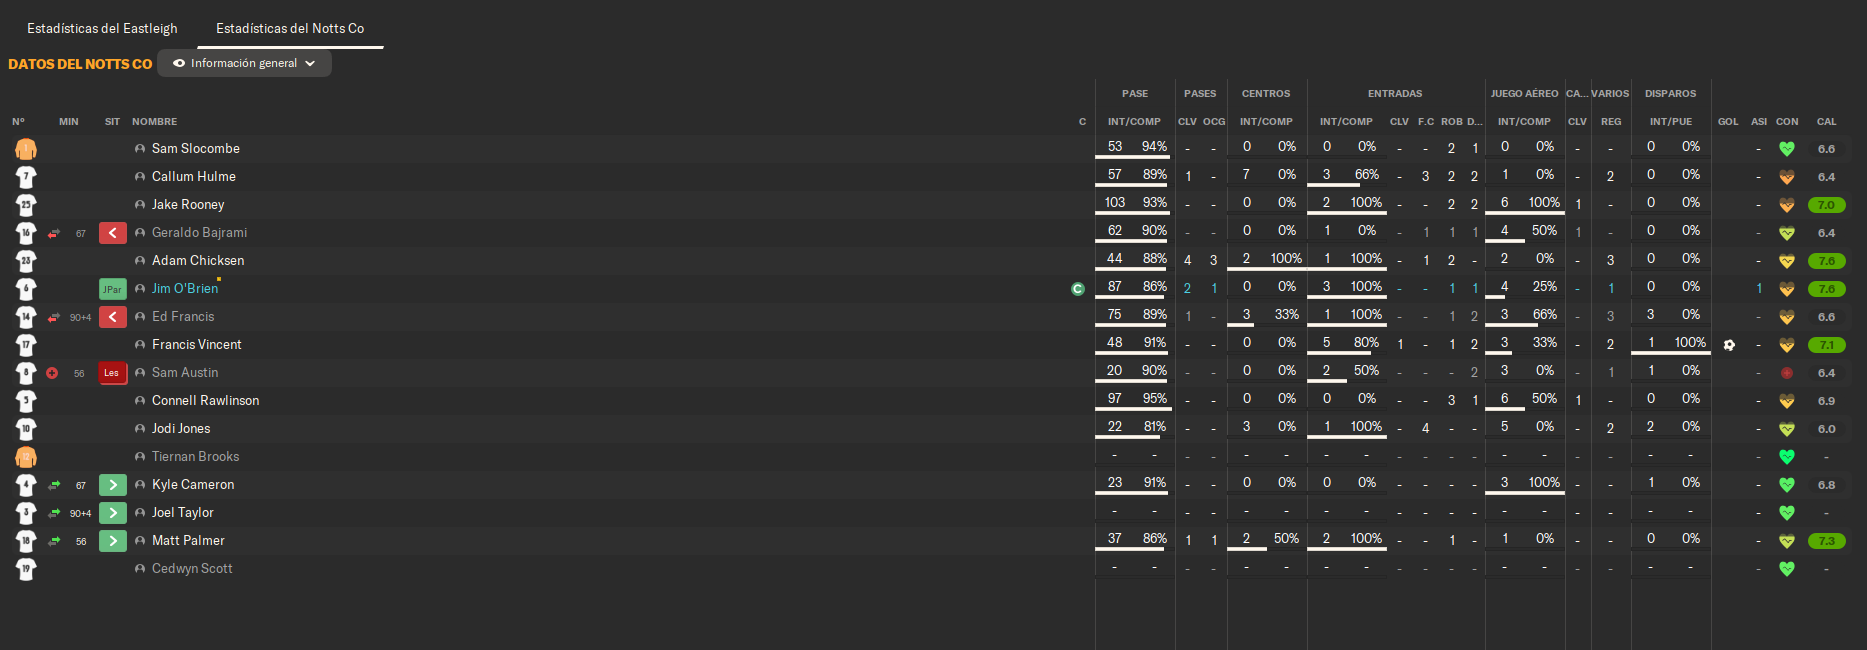
Task: Sort by the ROB column header
Action: pos(1452,121)
